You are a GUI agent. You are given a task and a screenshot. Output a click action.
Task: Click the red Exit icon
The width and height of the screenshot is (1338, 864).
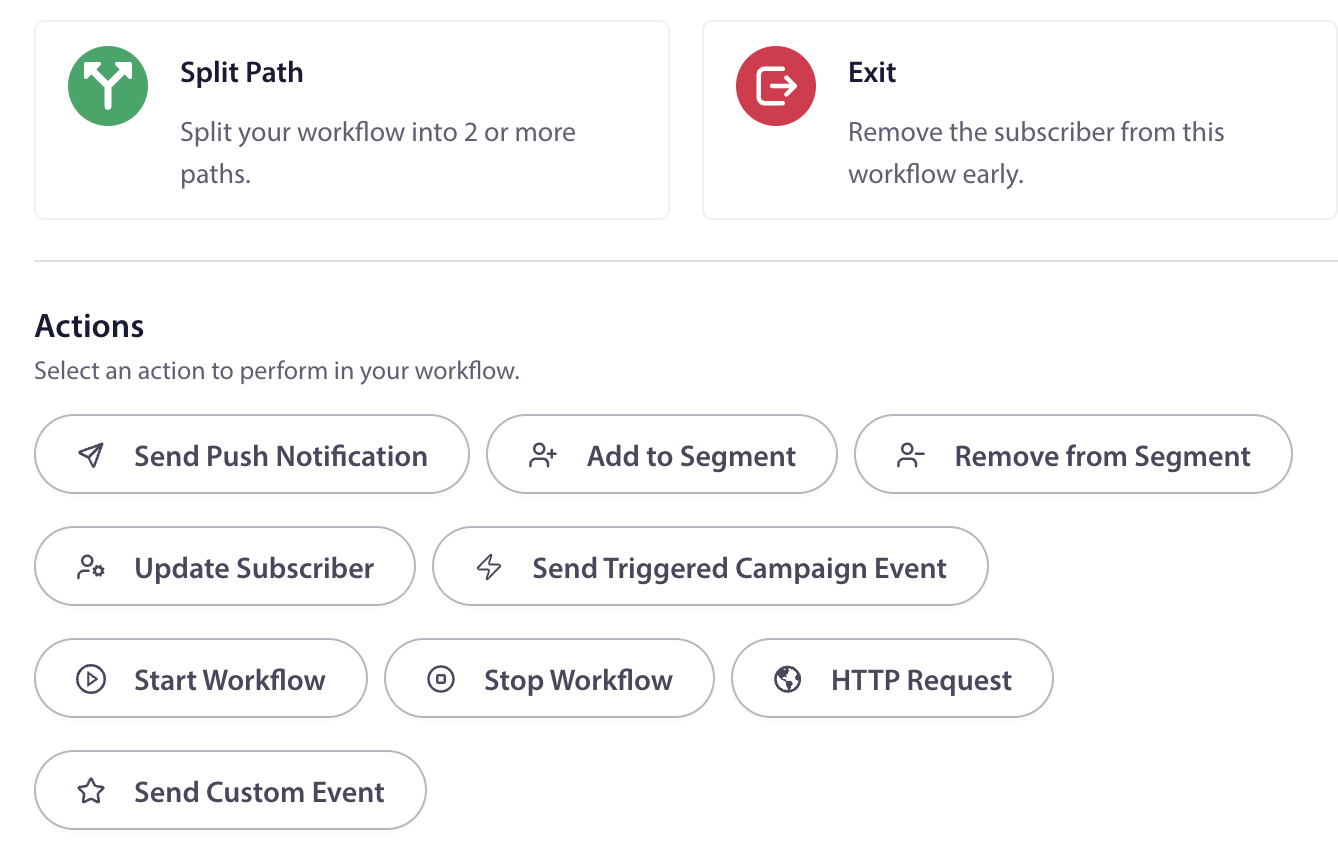pyautogui.click(x=776, y=86)
